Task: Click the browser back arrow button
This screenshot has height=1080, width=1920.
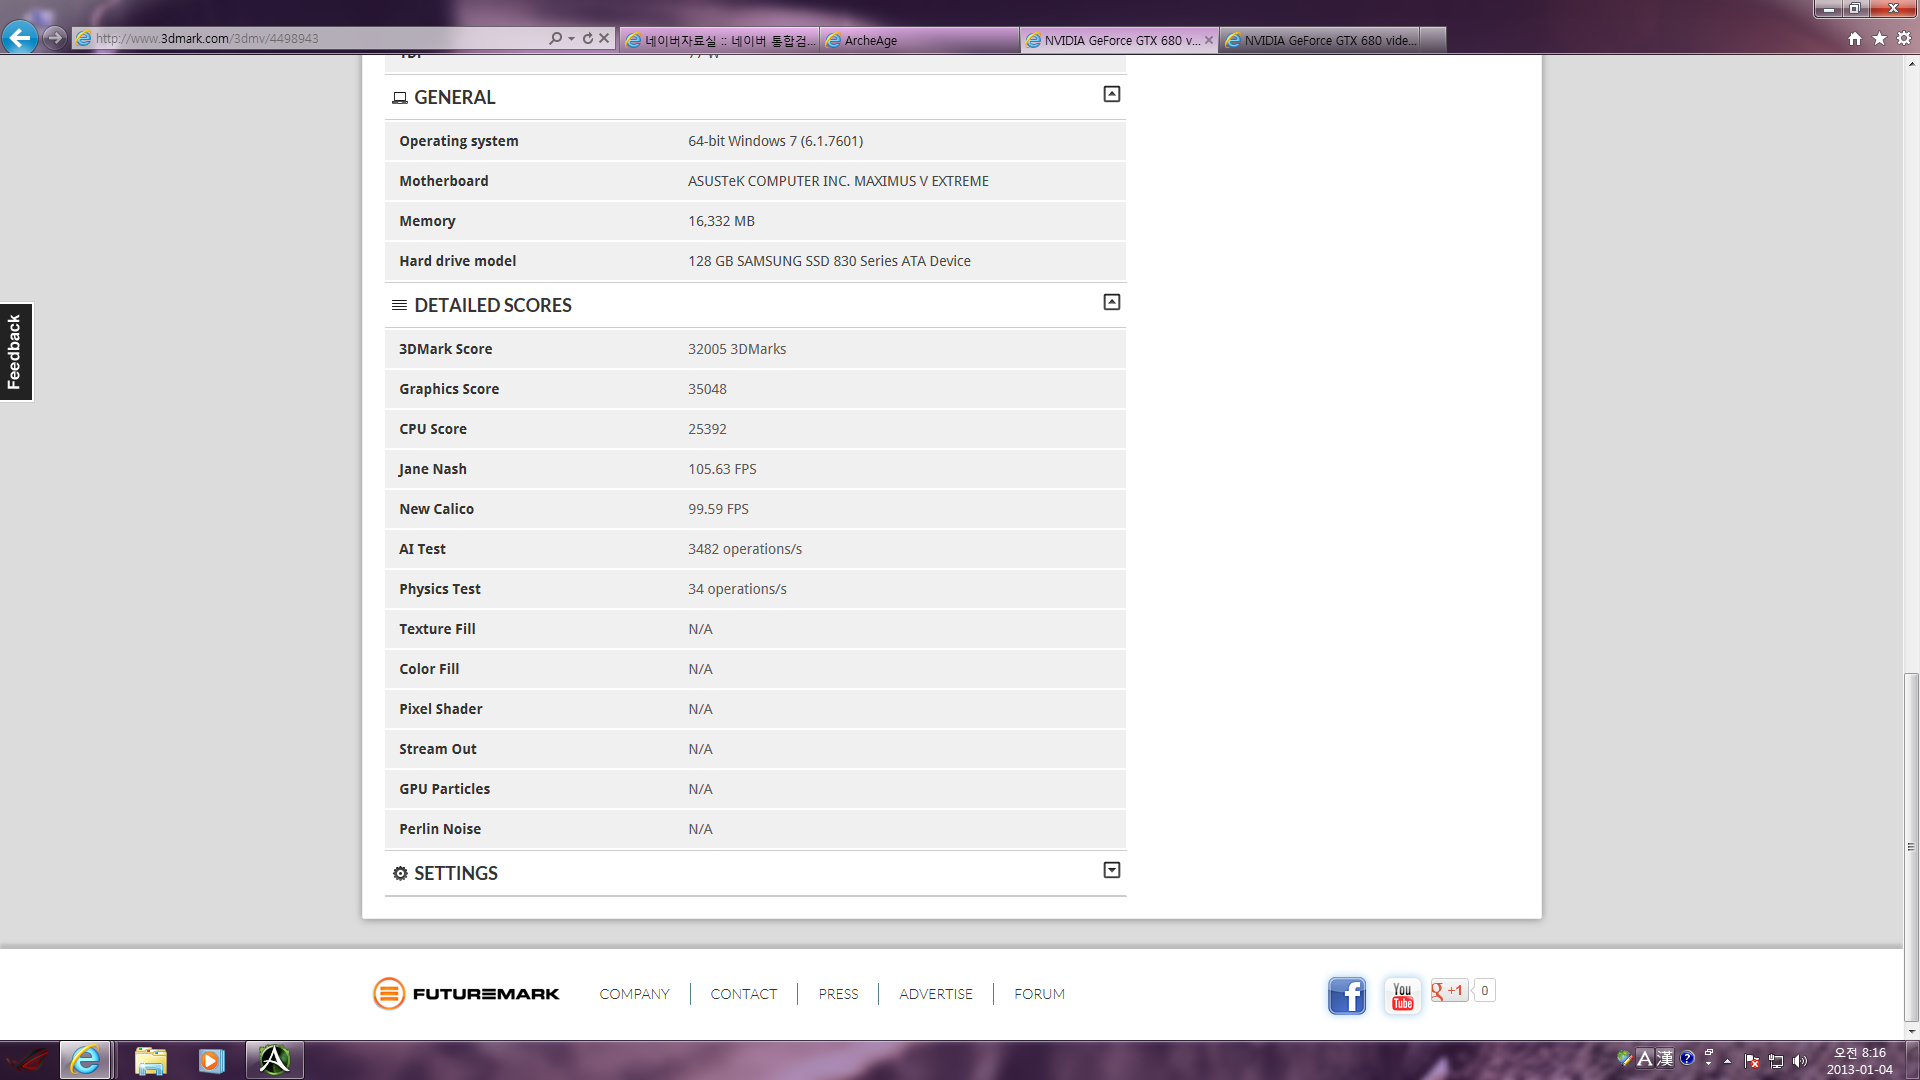Action: point(19,38)
